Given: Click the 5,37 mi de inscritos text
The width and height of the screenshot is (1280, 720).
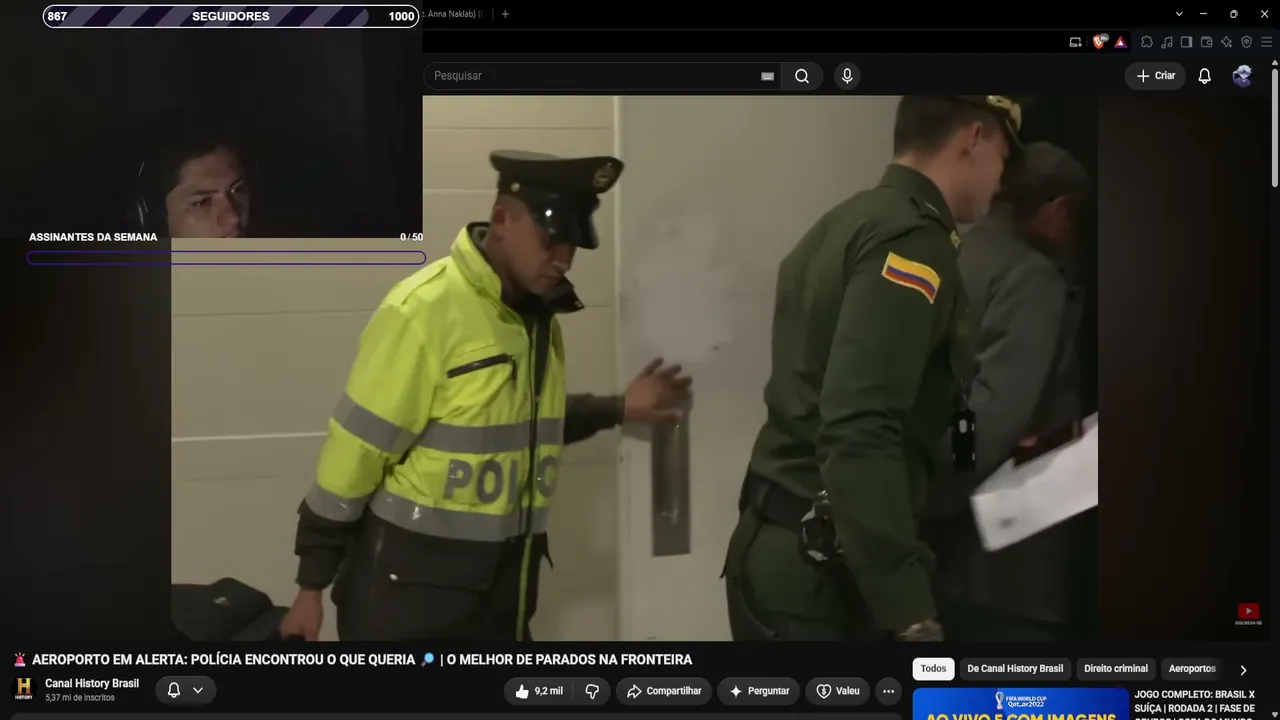Looking at the screenshot, I should pyautogui.click(x=80, y=698).
